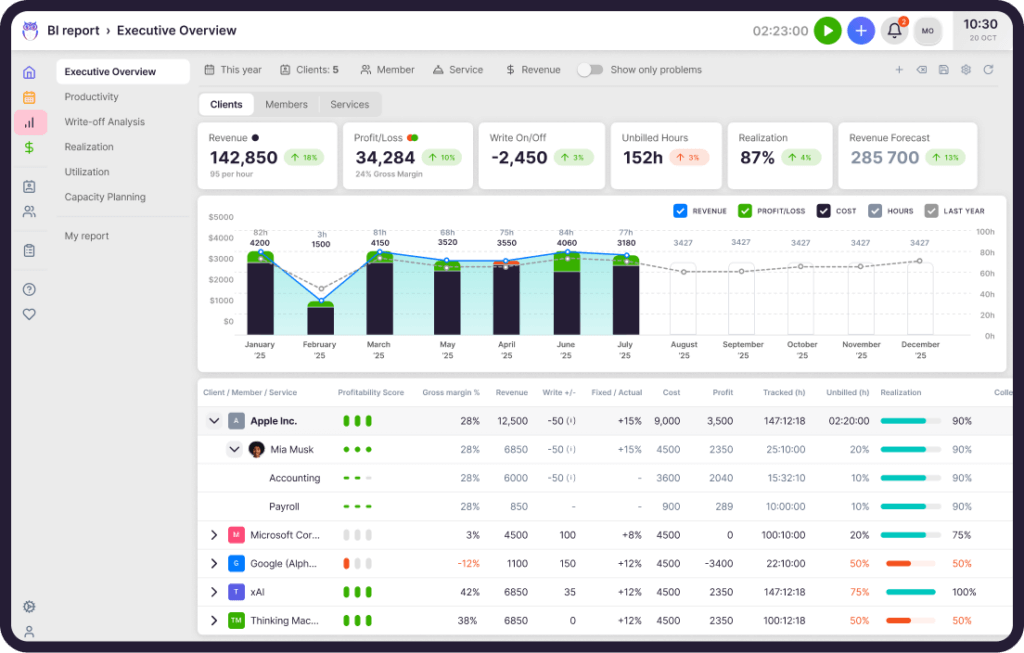Uncheck the Revenue chart legend checkbox

(x=680, y=211)
